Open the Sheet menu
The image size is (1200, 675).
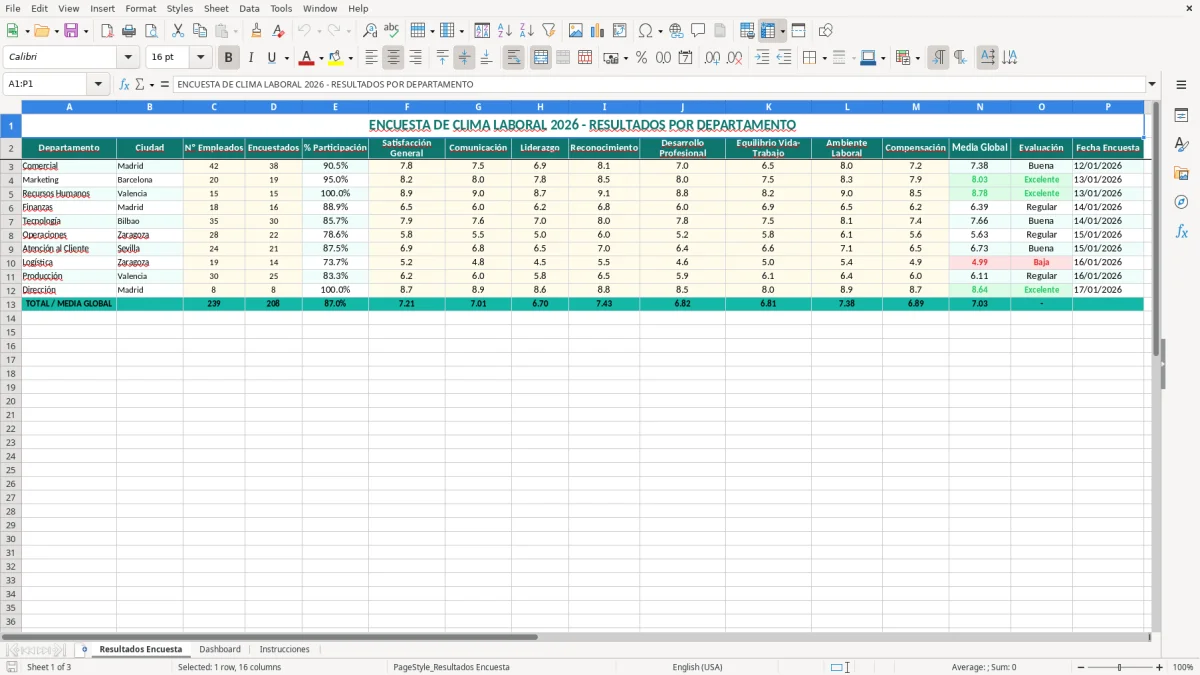click(216, 8)
